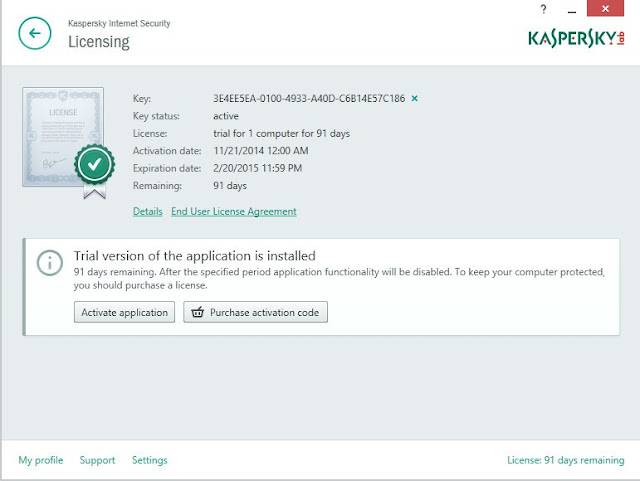This screenshot has width=640, height=481.
Task: Minimize the Kaspersky window
Action: pyautogui.click(x=572, y=11)
